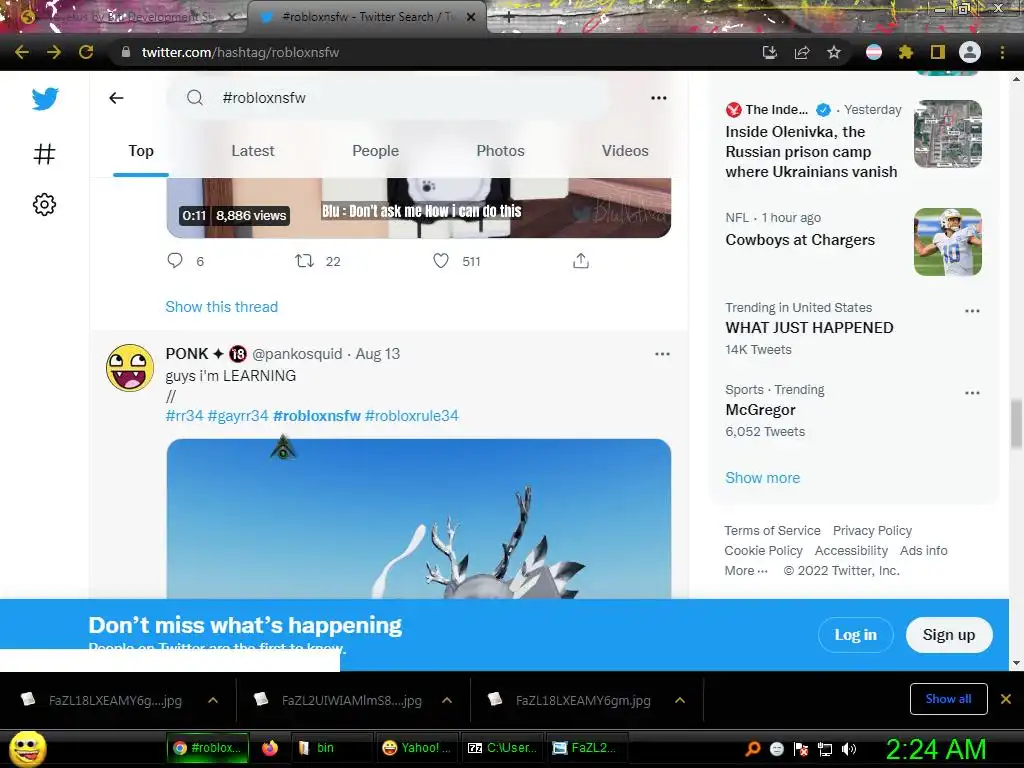The height and width of the screenshot is (768, 1024).
Task: Switch to the Photos tab
Action: point(500,151)
